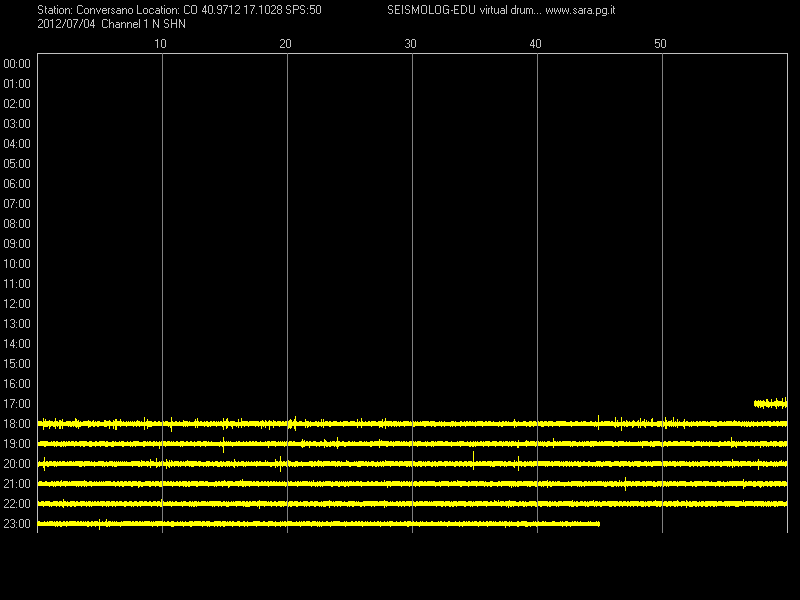This screenshot has height=600, width=800.
Task: Click the SPS:50 sample rate text
Action: [303, 10]
